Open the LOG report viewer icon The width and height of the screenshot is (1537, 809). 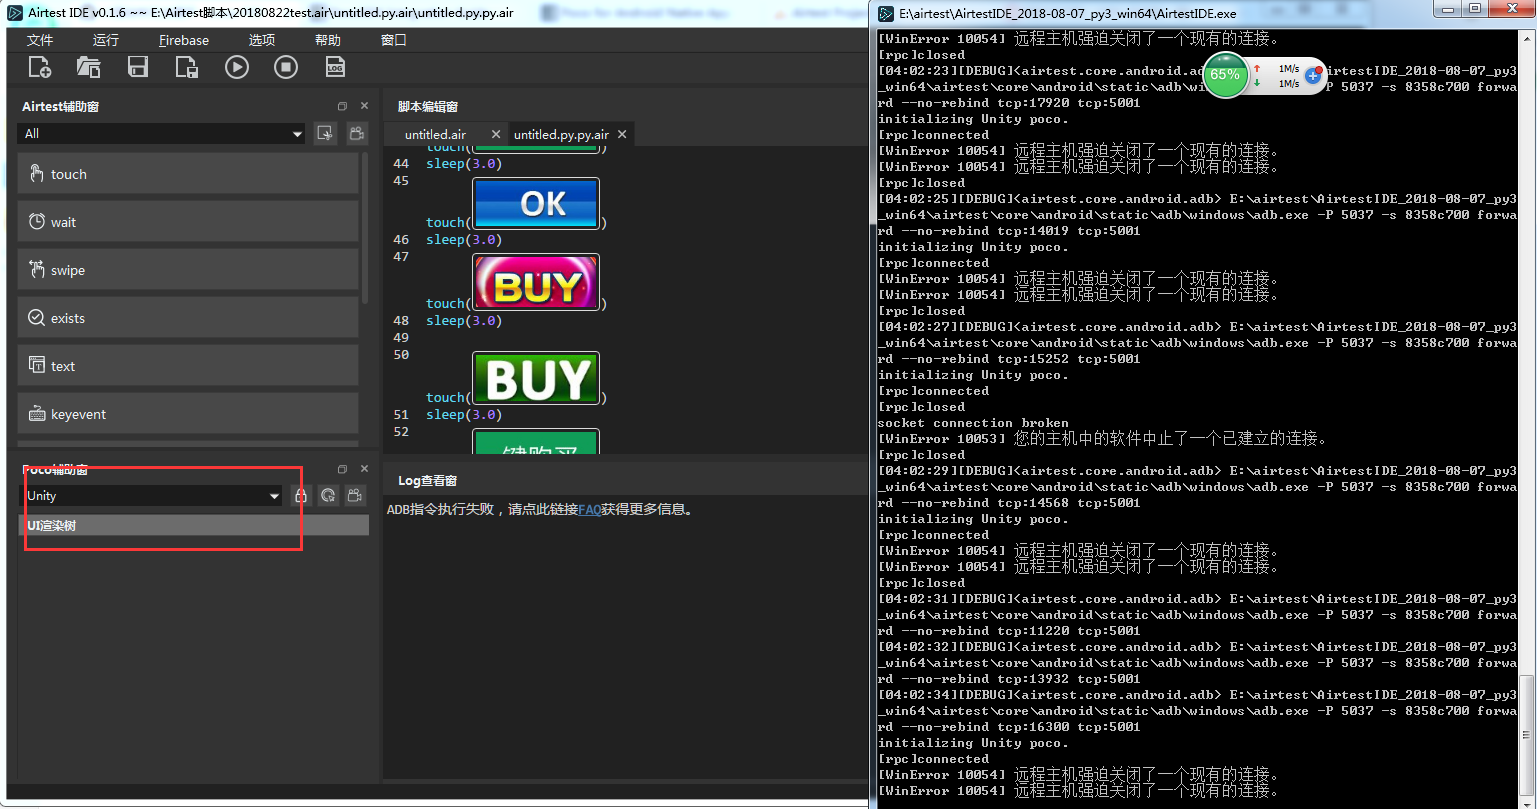335,67
